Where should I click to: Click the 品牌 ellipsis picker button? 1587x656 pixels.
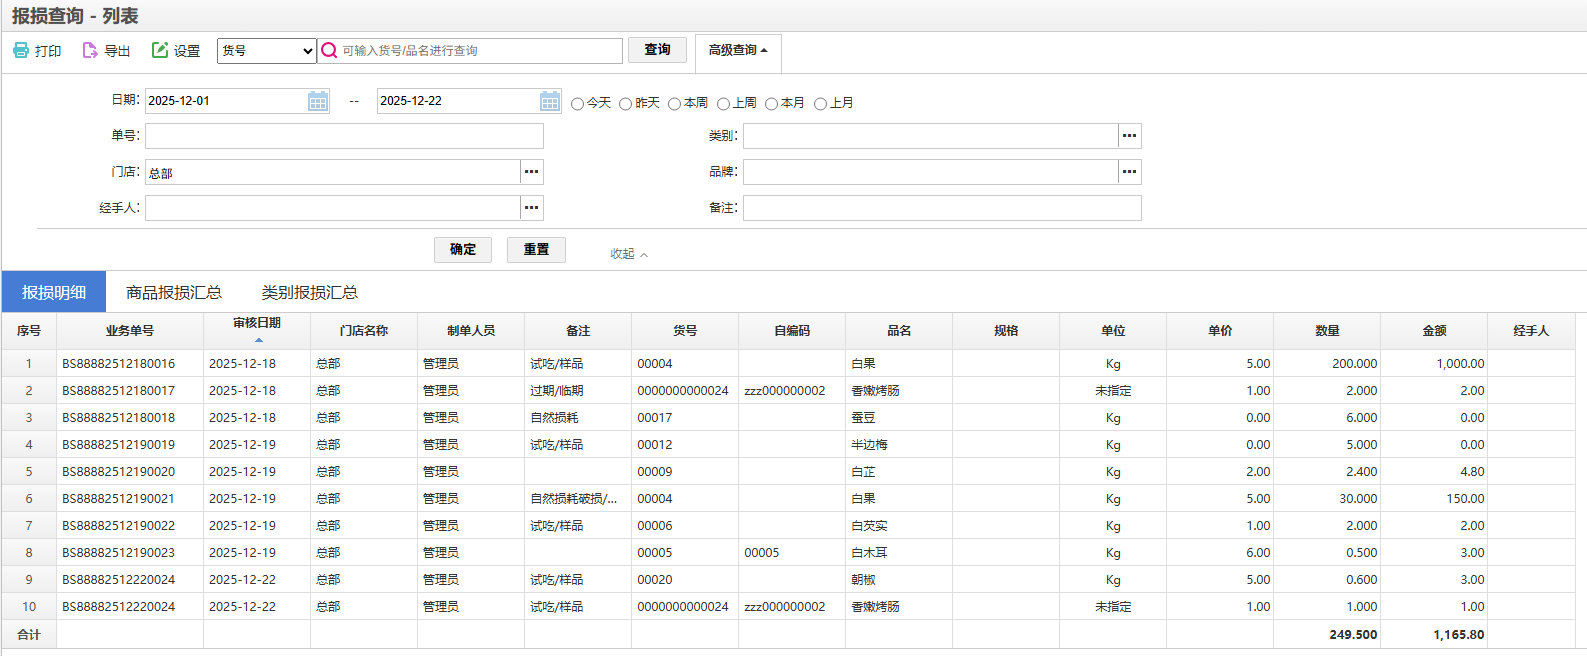tap(1130, 172)
